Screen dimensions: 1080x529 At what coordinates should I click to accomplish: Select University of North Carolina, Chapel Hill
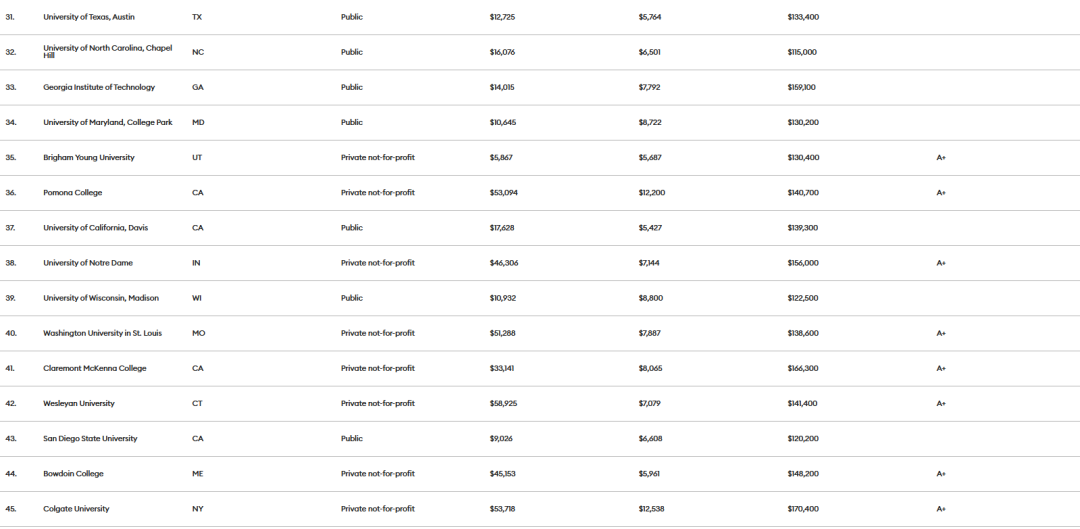click(107, 52)
